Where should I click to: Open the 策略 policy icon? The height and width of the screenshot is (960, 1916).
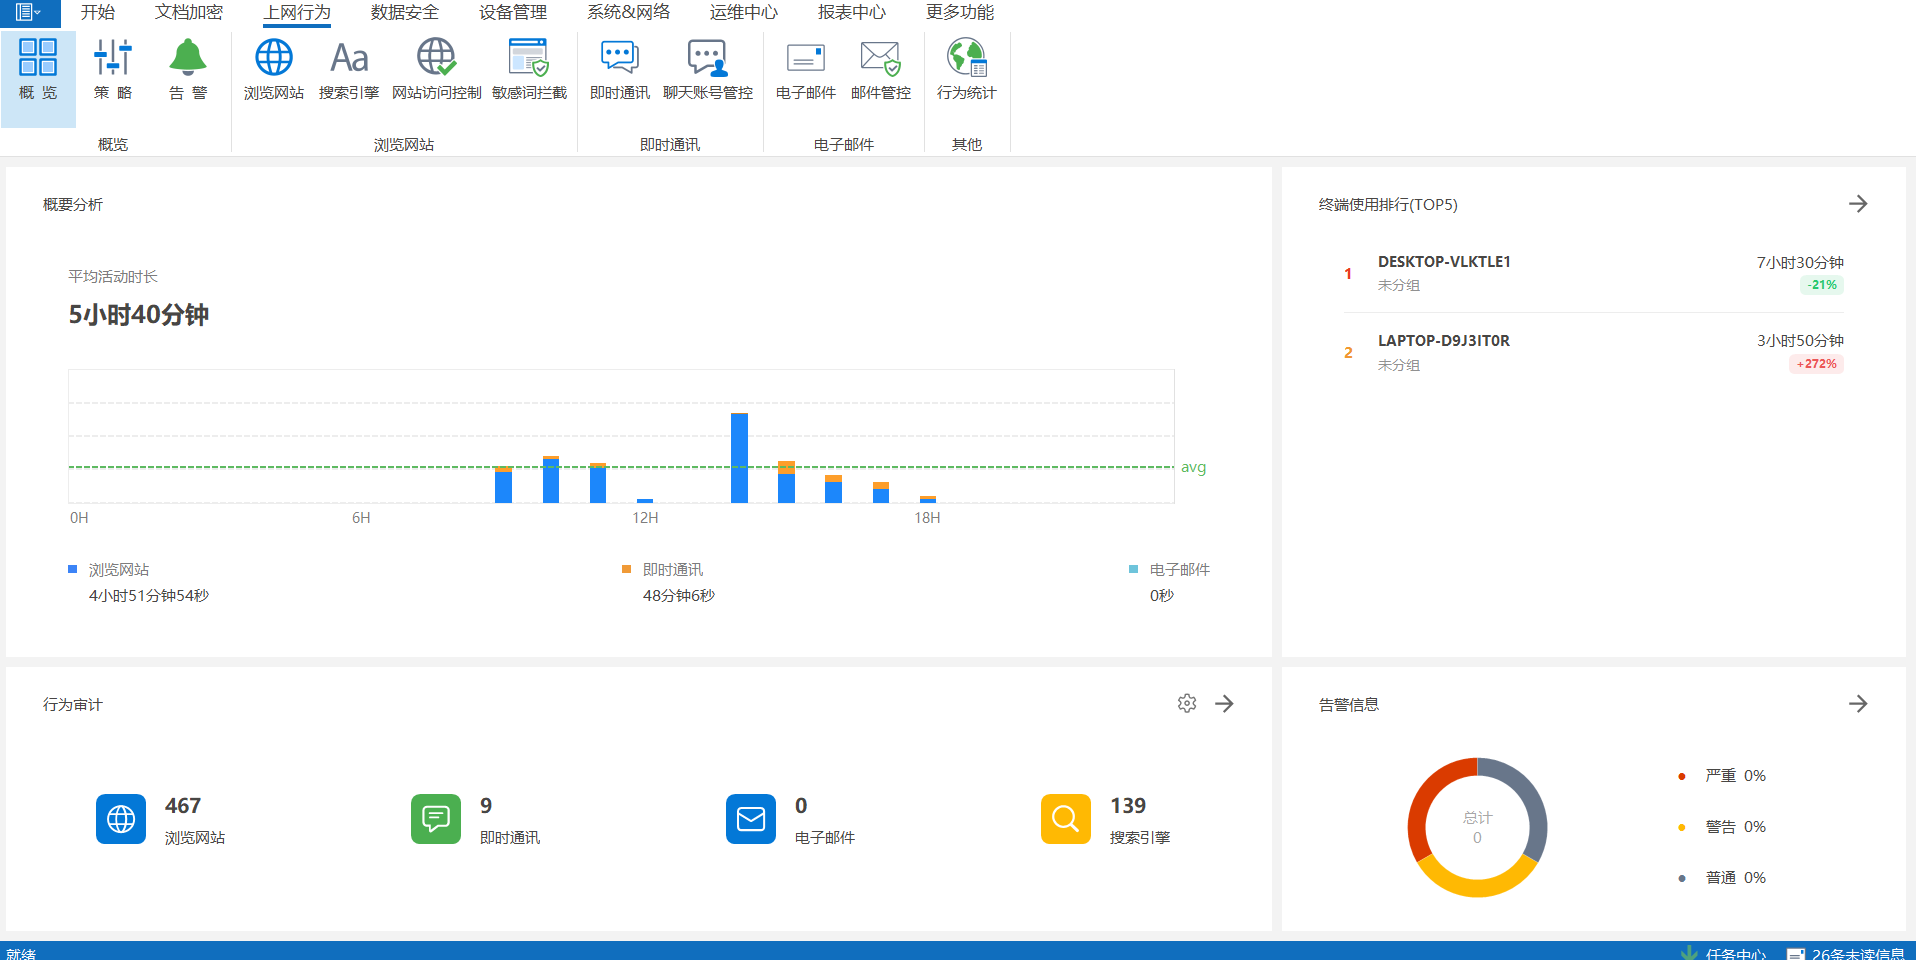click(113, 70)
